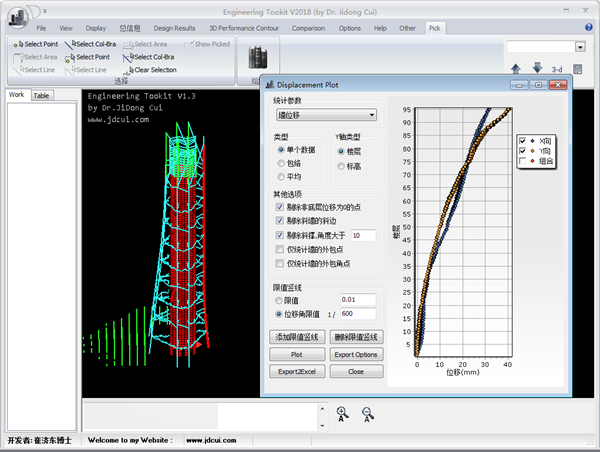Click the Displacement Plot title bar chart icon

(270, 85)
